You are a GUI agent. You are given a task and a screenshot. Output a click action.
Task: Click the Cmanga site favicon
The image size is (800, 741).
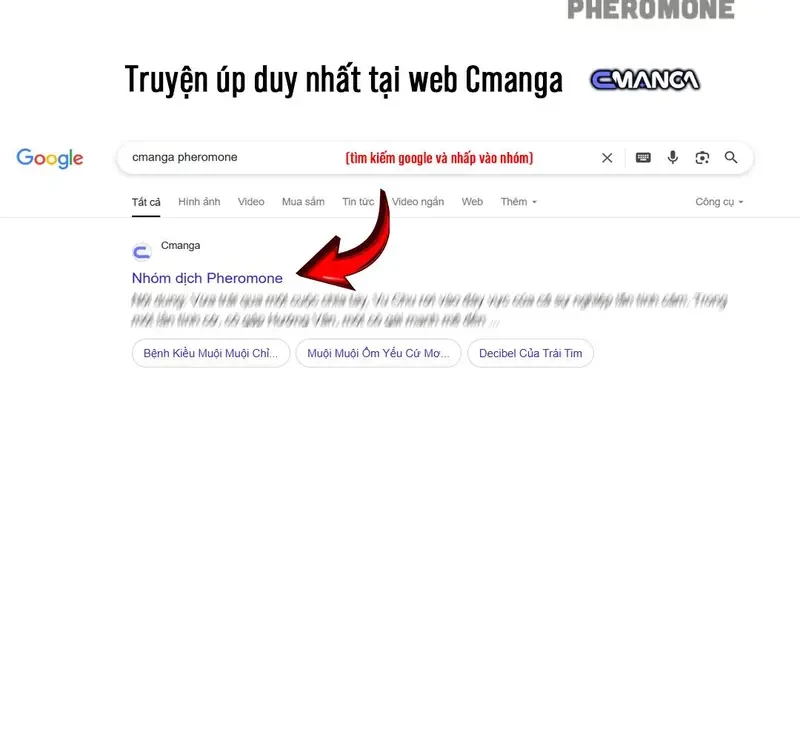pos(142,252)
